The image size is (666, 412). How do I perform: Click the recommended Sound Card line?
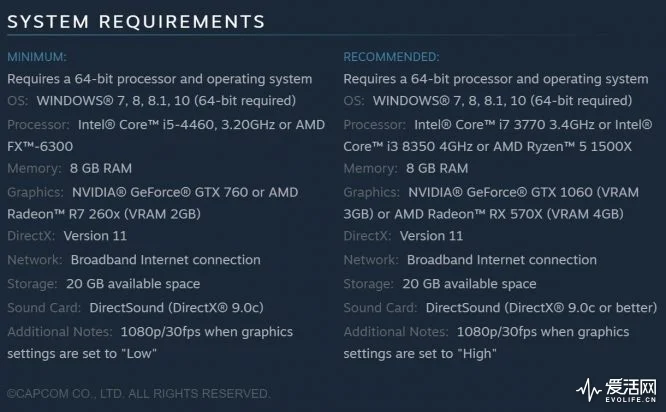click(500, 308)
